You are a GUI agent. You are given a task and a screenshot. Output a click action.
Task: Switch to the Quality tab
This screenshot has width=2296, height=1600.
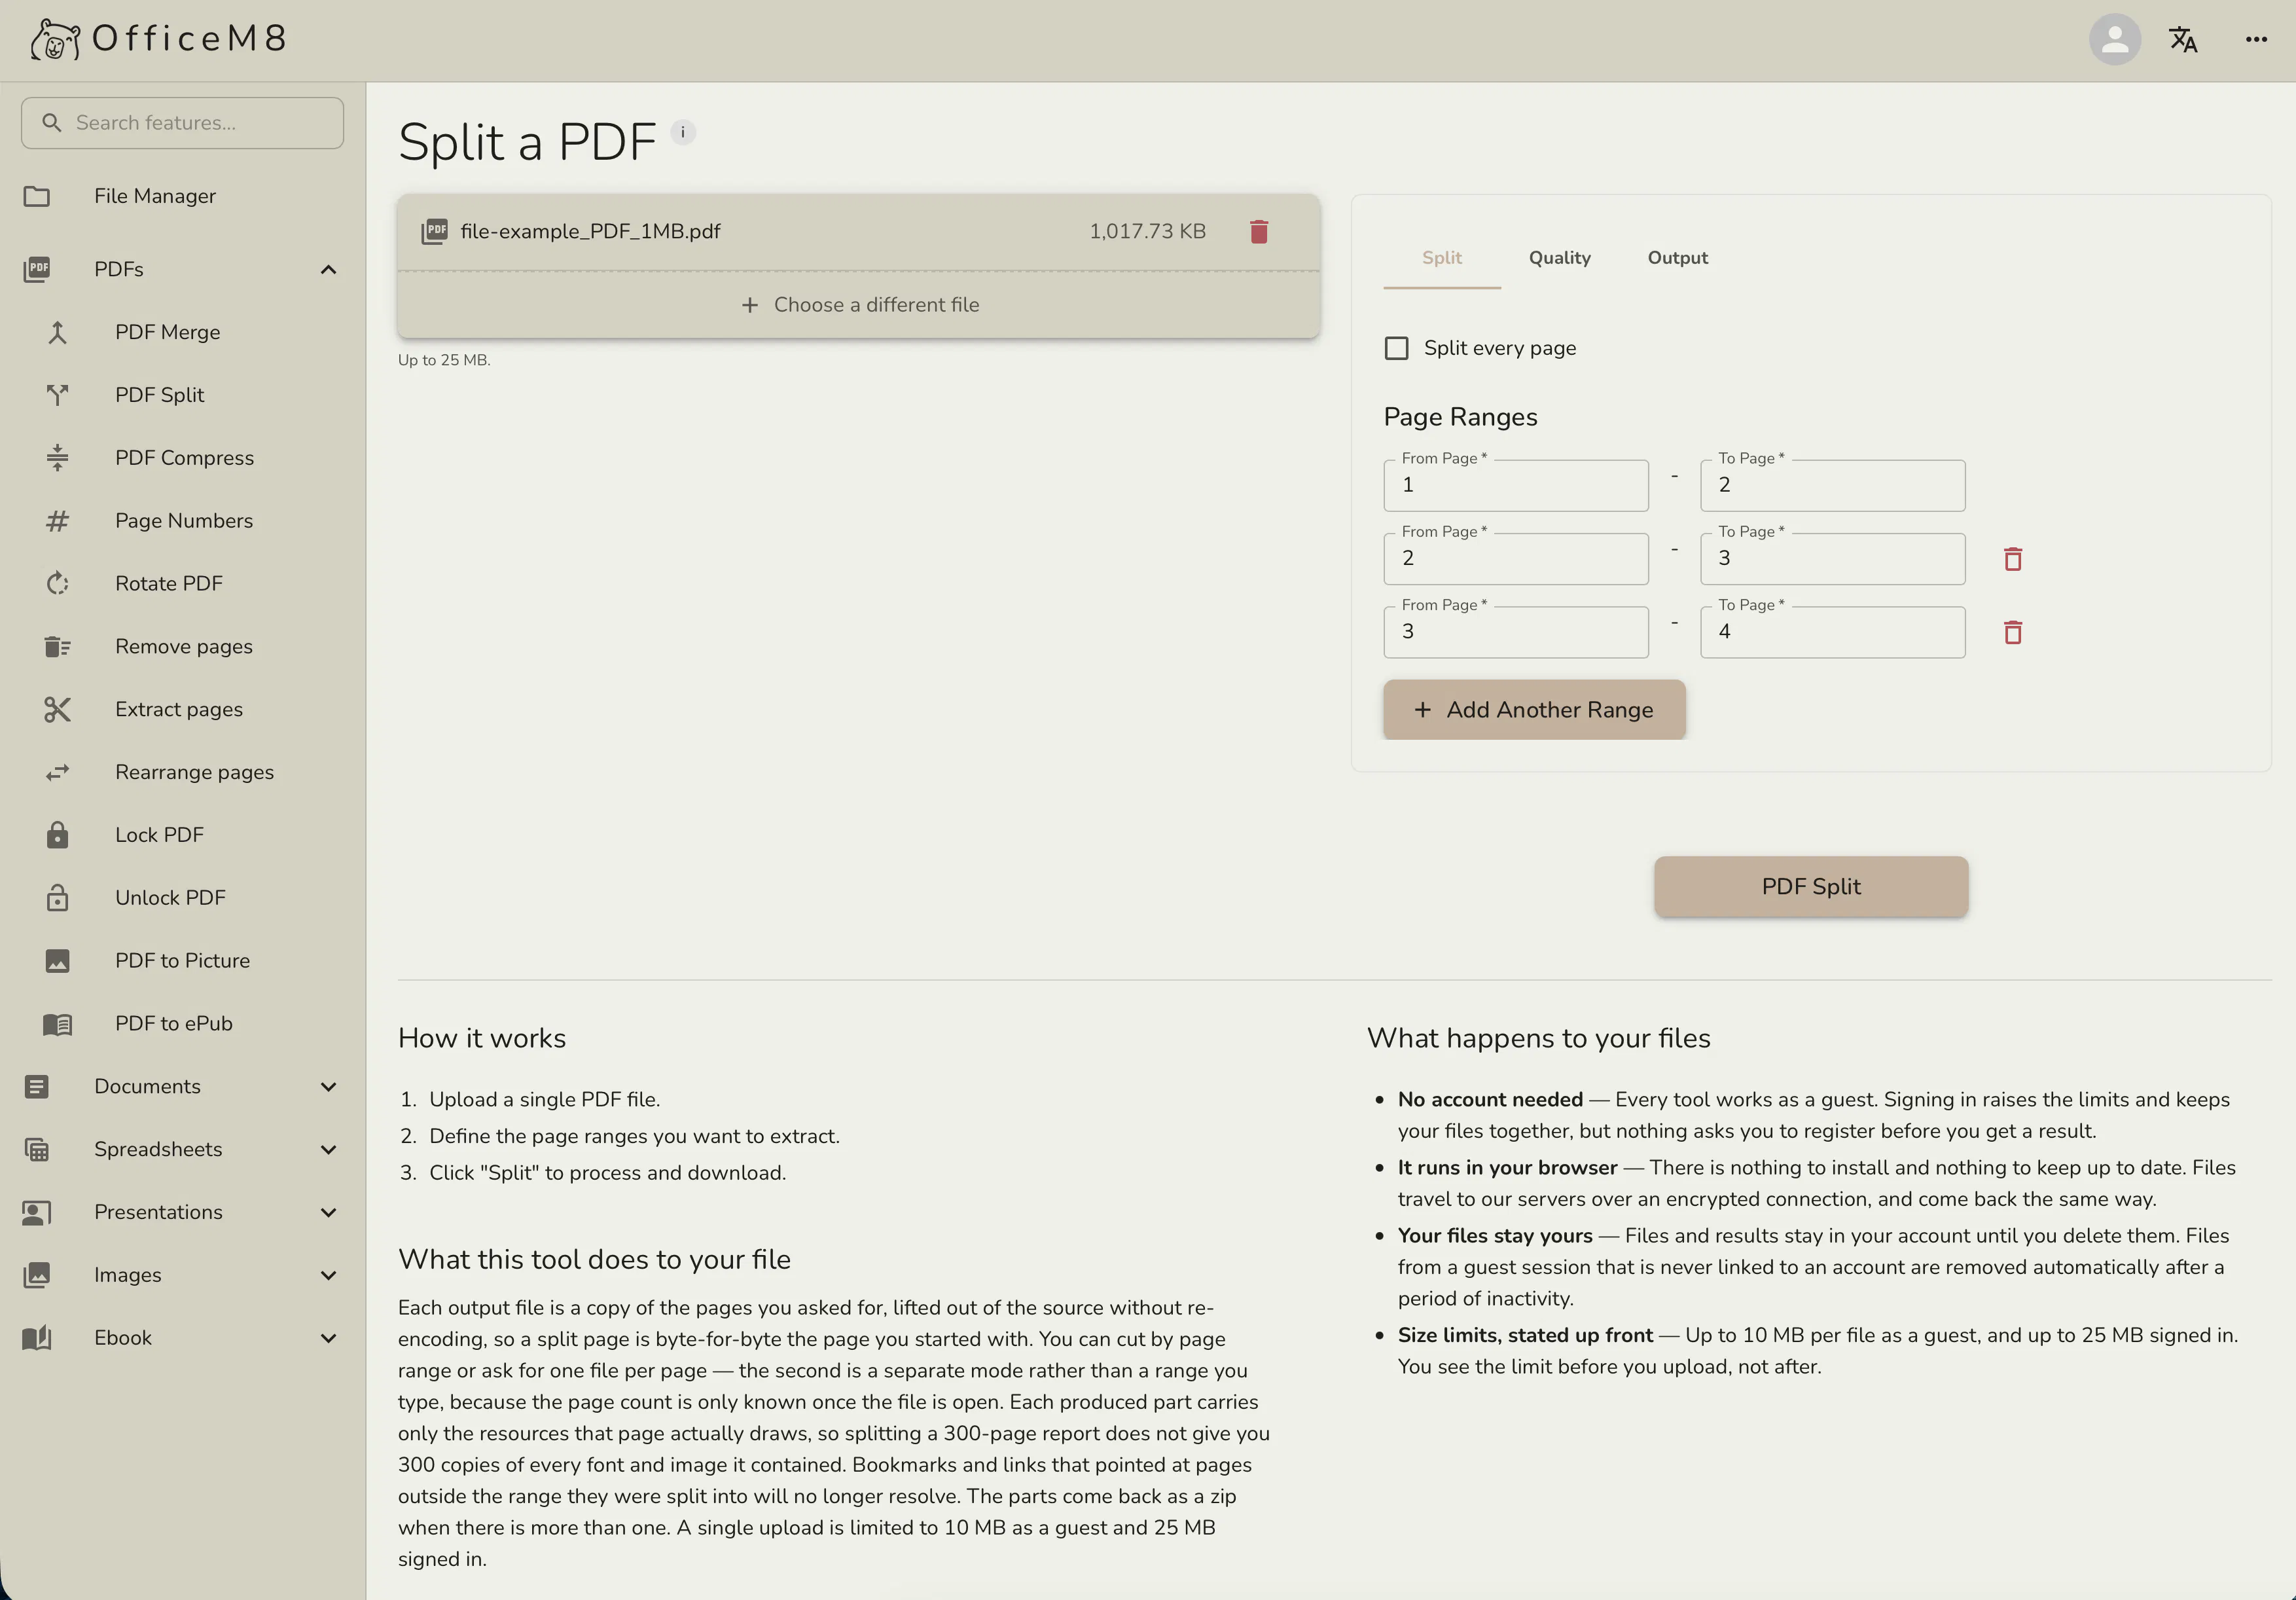click(1559, 258)
